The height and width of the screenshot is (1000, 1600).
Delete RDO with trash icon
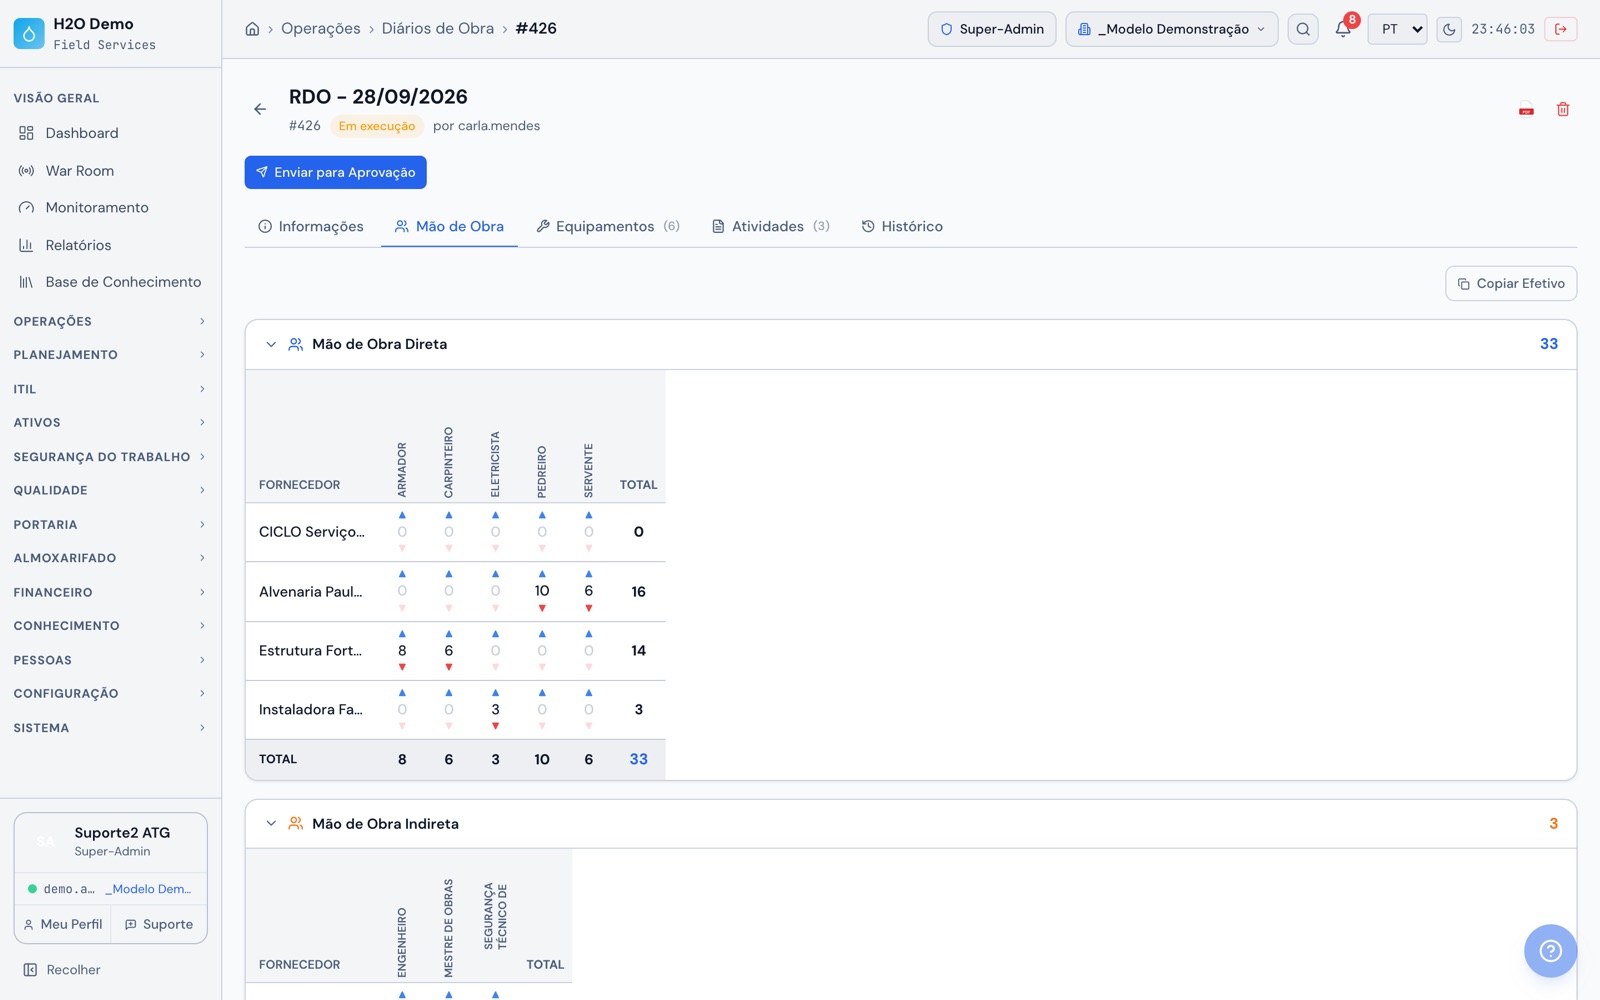click(x=1563, y=109)
